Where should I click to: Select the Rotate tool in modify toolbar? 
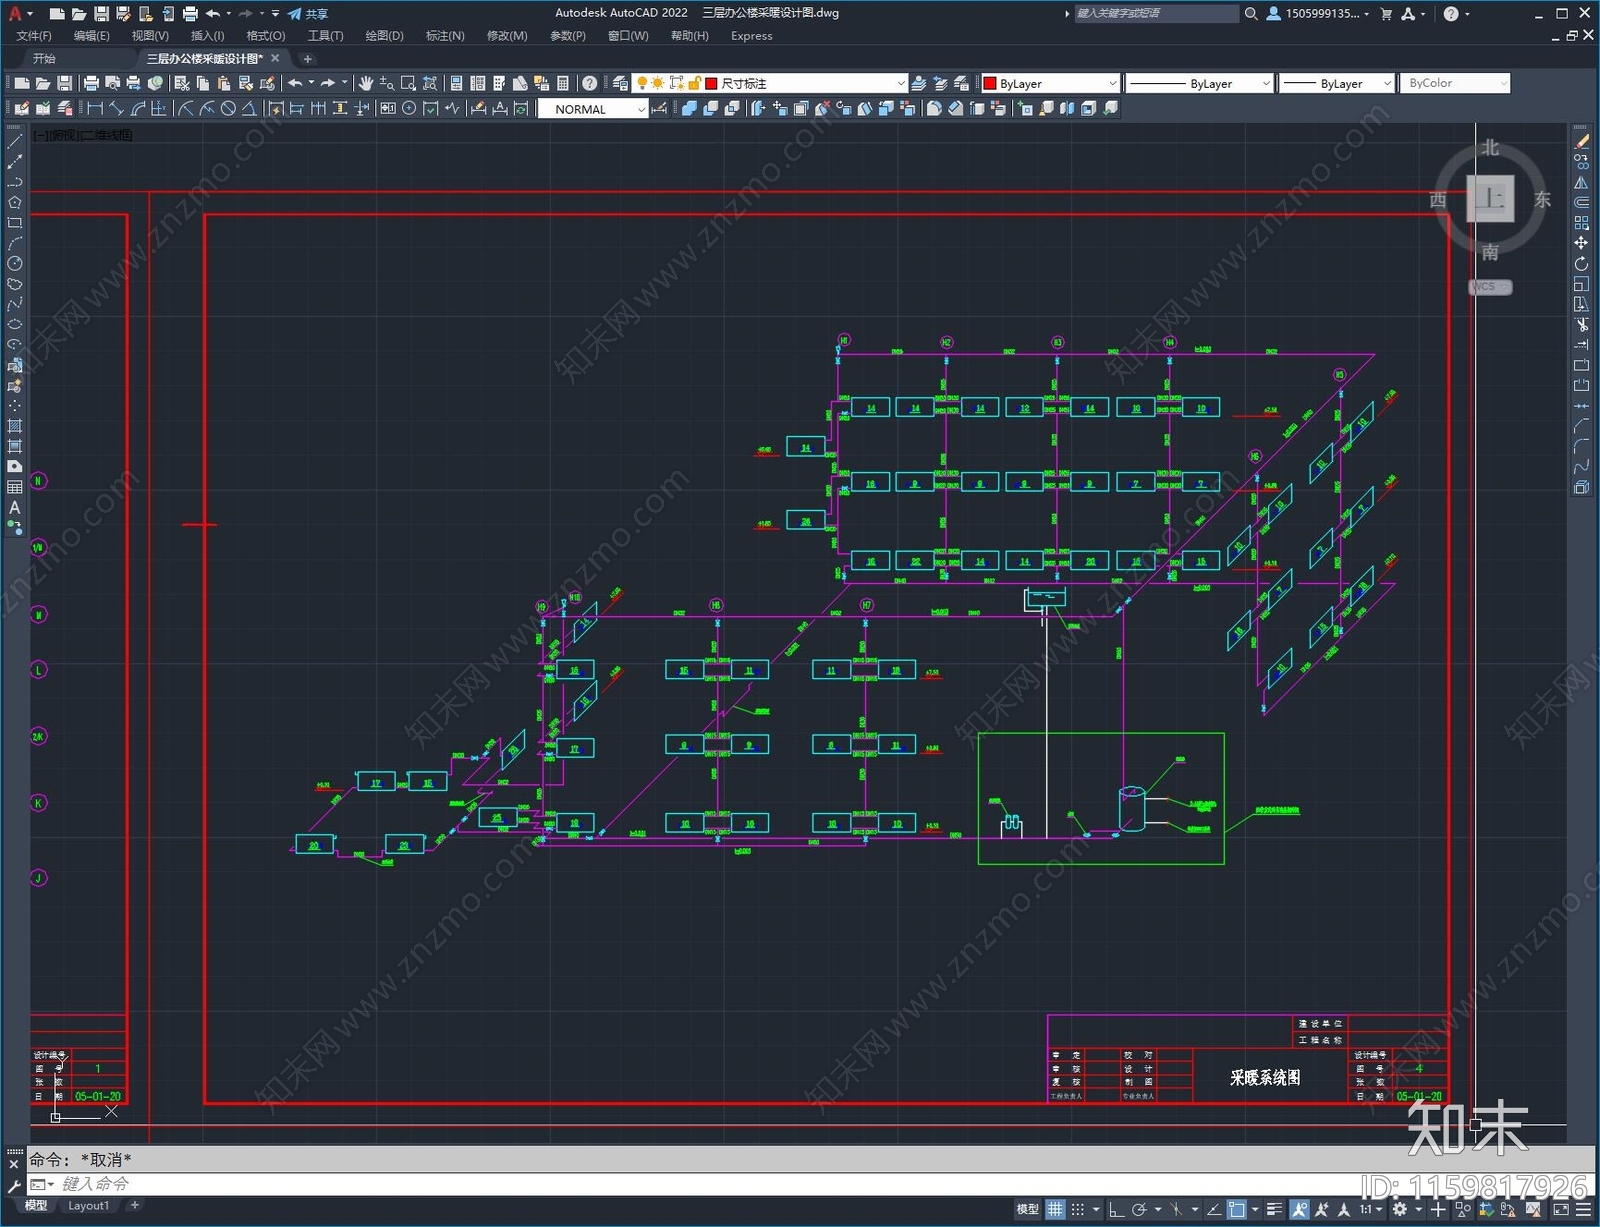point(1581,264)
